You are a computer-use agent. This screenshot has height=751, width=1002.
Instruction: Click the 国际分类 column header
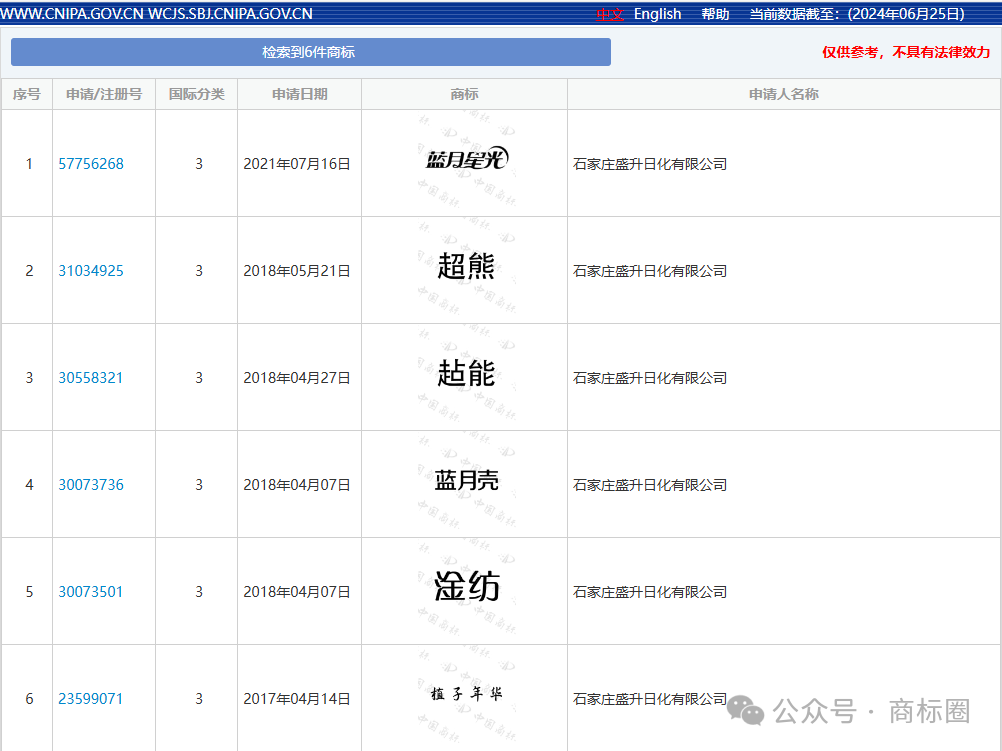pos(197,94)
